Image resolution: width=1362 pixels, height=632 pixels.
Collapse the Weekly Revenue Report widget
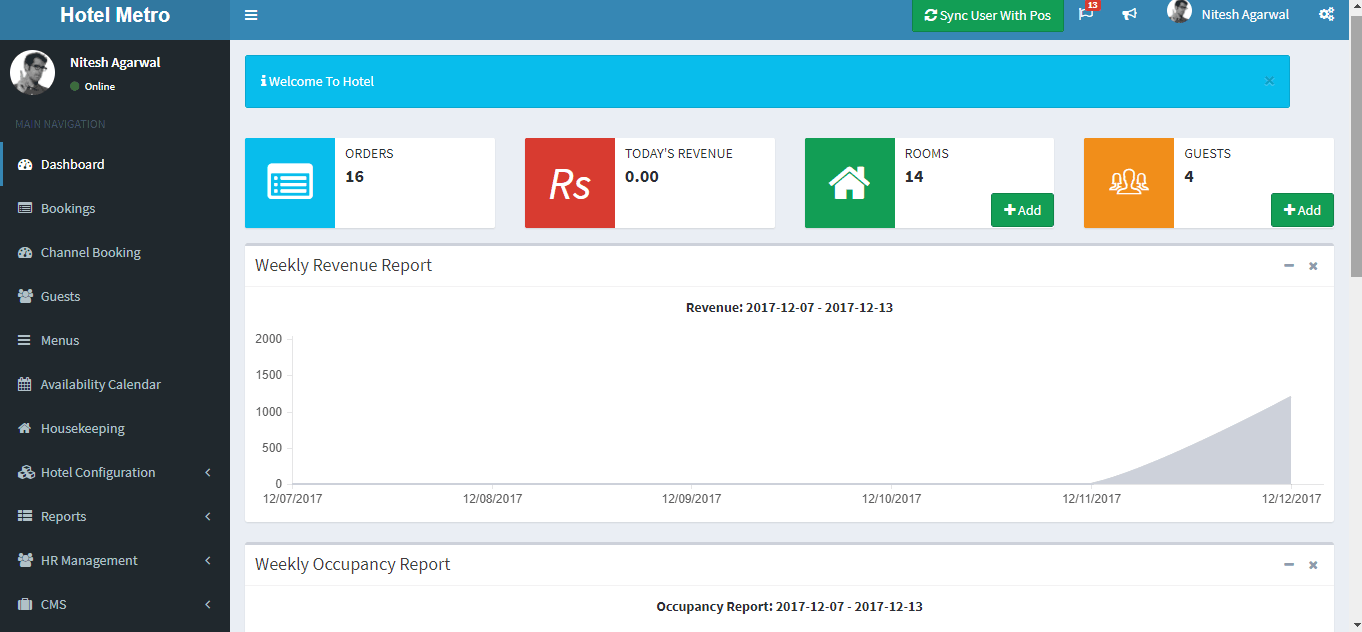click(1288, 266)
